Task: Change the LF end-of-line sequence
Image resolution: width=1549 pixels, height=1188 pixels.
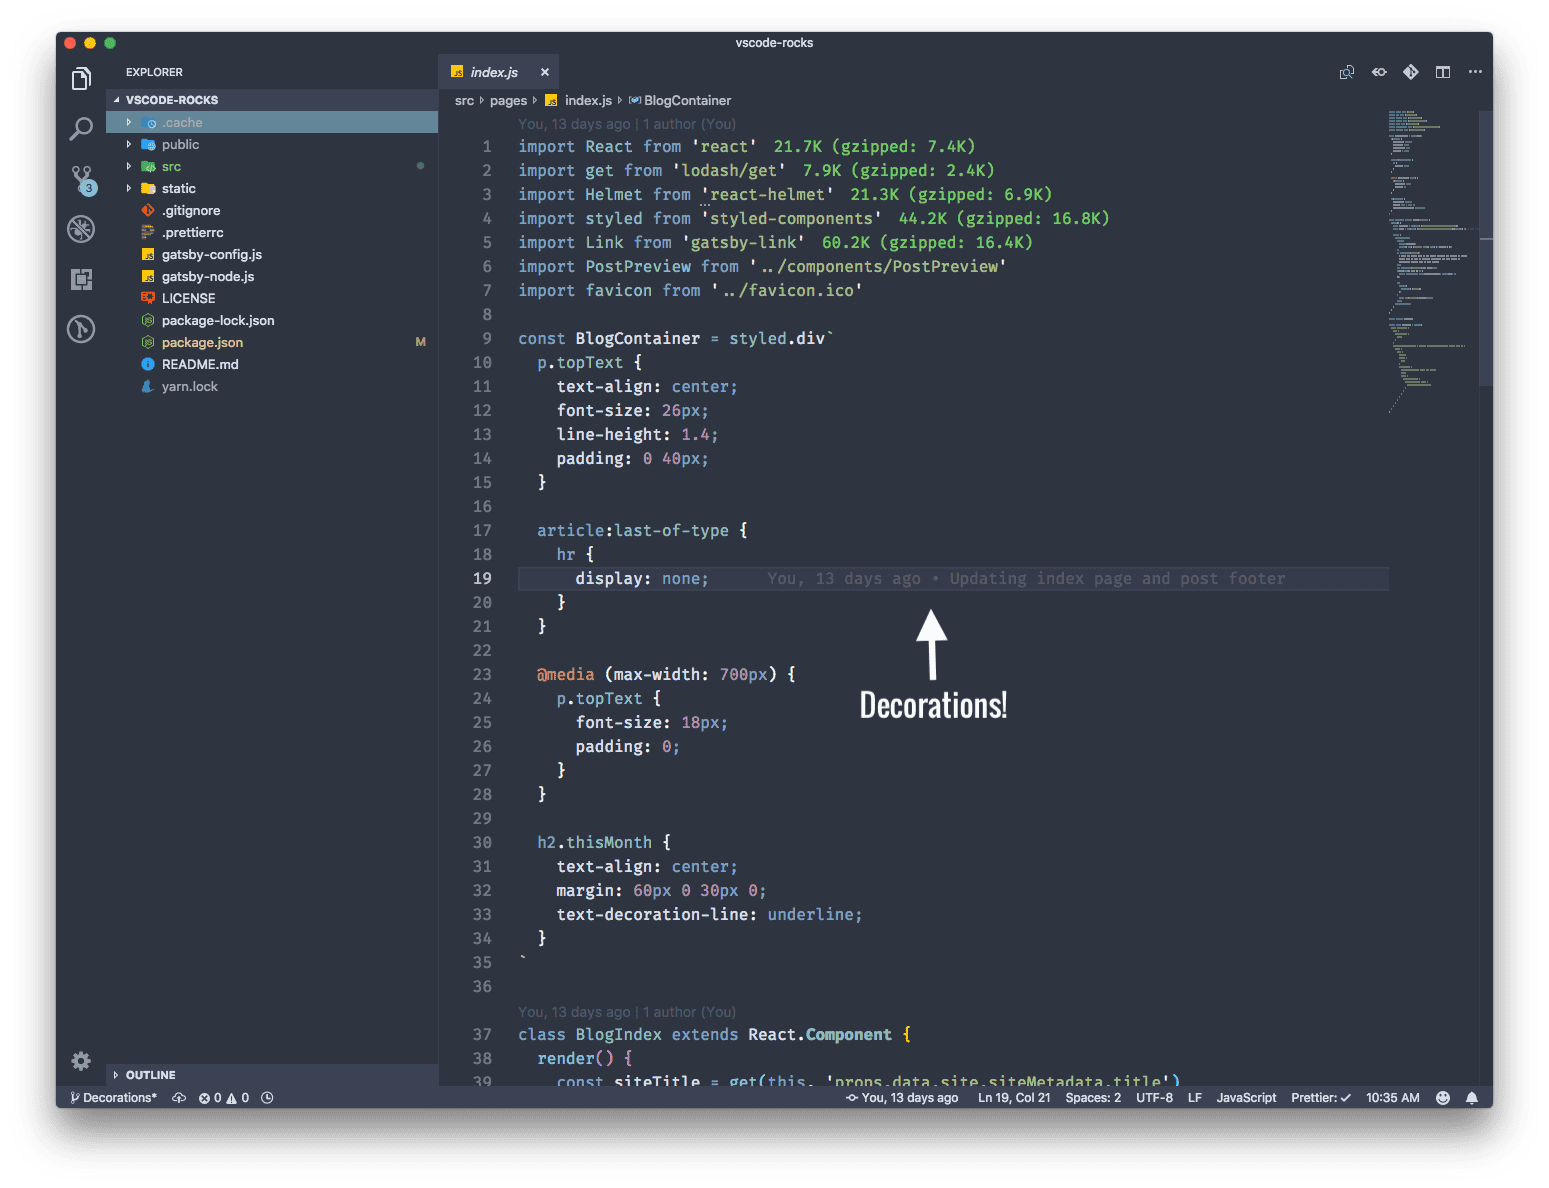Action: point(1194,1098)
